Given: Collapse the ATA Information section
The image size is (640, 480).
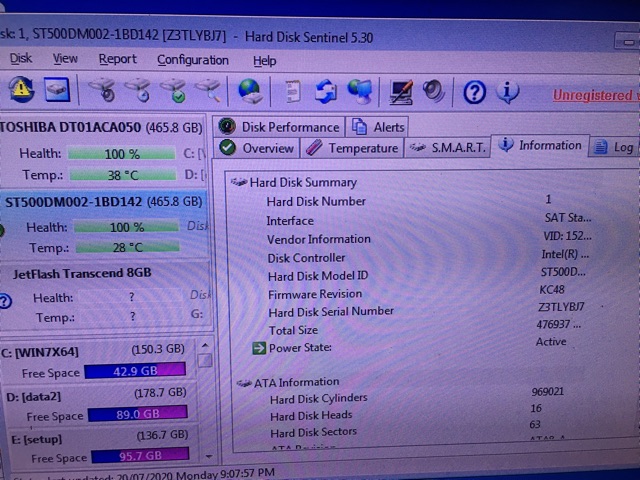Looking at the screenshot, I should [x=243, y=382].
